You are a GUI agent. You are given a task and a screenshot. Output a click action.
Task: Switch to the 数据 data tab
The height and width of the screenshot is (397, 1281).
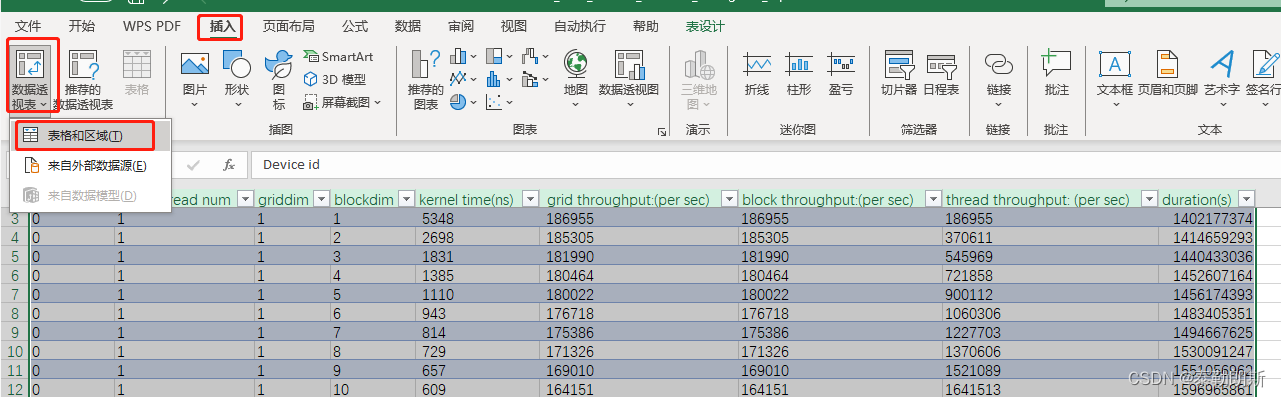(x=407, y=26)
